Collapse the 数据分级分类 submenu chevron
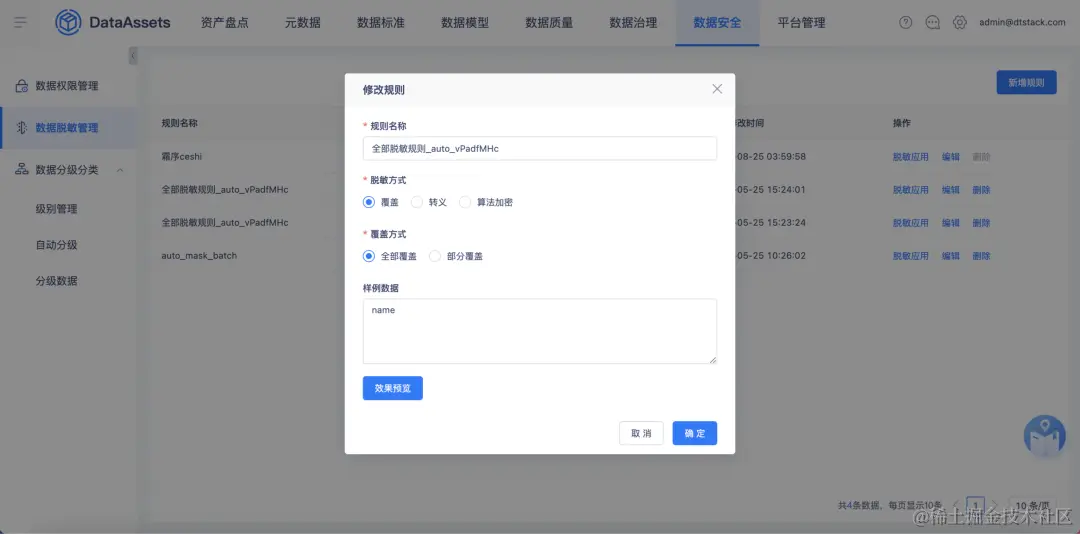Image resolution: width=1080 pixels, height=534 pixels. 120,170
